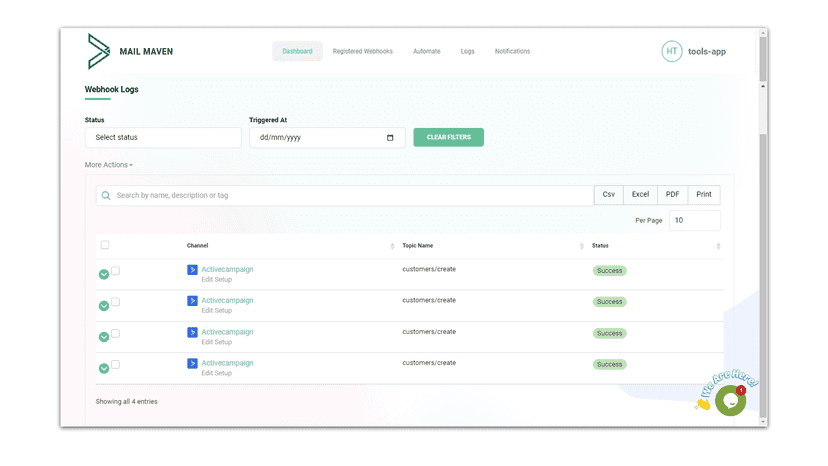Open the calendar picker icon

[x=390, y=138]
